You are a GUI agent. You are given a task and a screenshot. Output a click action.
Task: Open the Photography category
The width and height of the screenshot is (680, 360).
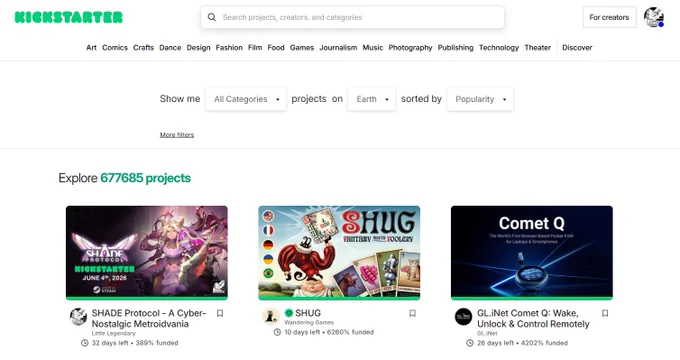click(x=410, y=48)
